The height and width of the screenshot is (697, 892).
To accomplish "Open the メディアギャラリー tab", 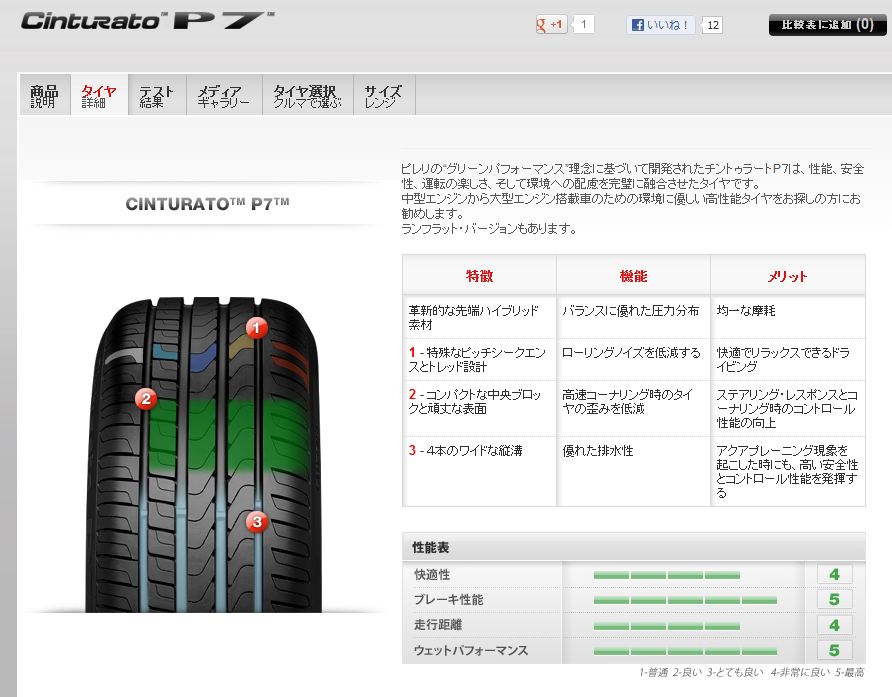I will (224, 96).
